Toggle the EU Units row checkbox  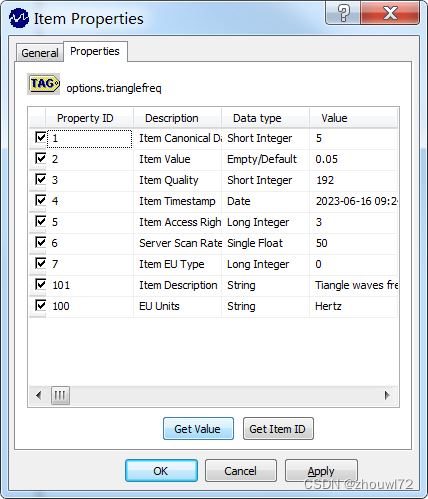pyautogui.click(x=41, y=305)
